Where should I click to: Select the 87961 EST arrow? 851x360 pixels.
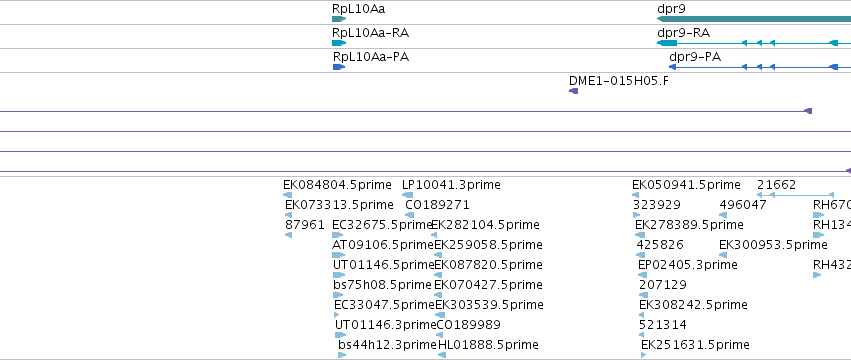pyautogui.click(x=288, y=235)
